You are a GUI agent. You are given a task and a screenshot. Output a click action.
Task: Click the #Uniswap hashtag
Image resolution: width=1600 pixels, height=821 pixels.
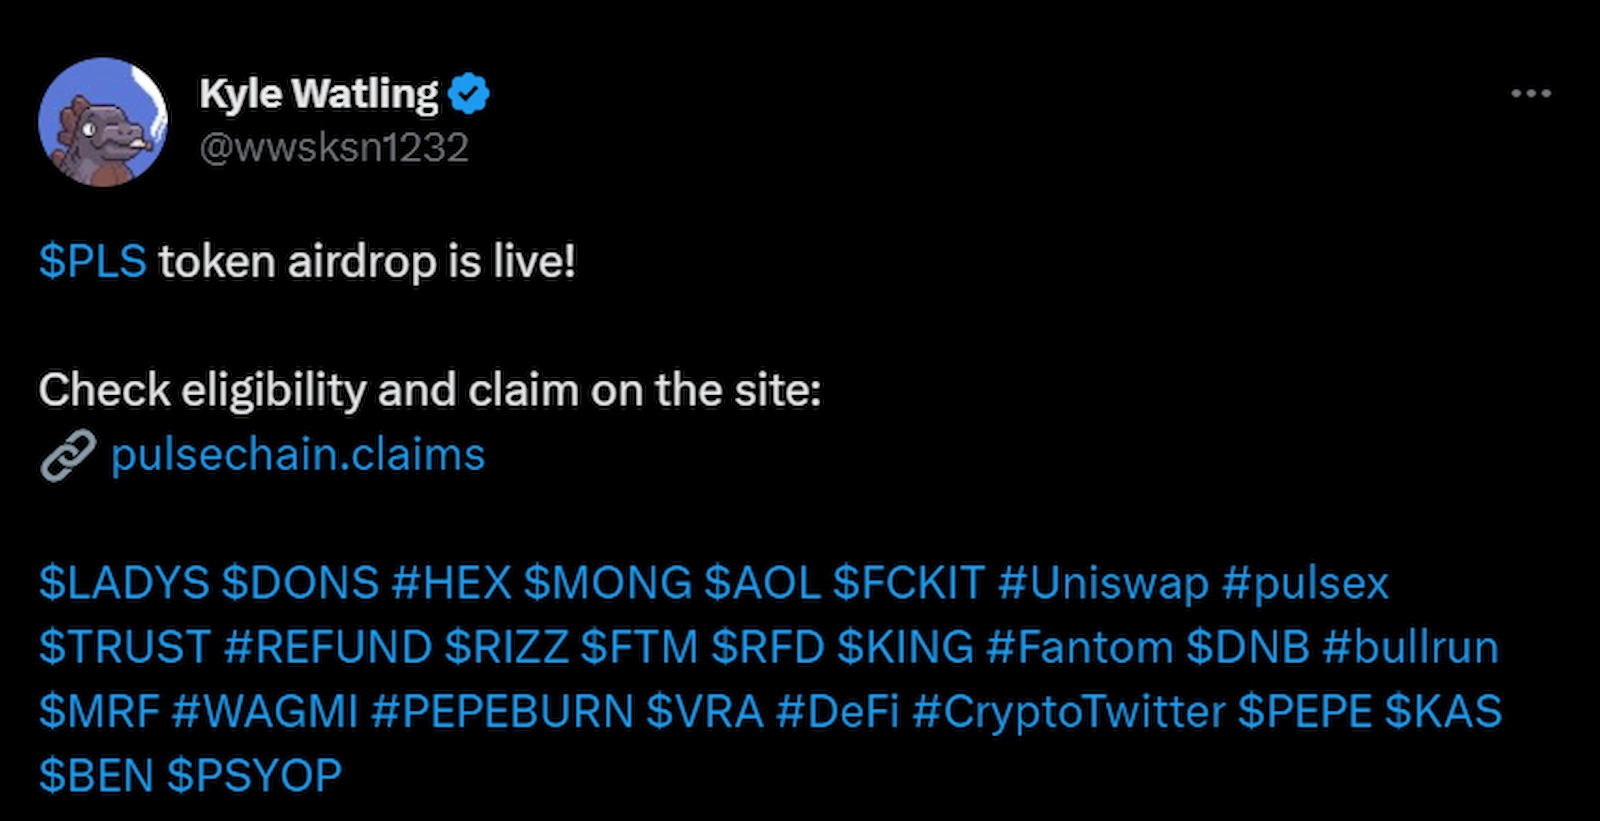coord(1105,582)
